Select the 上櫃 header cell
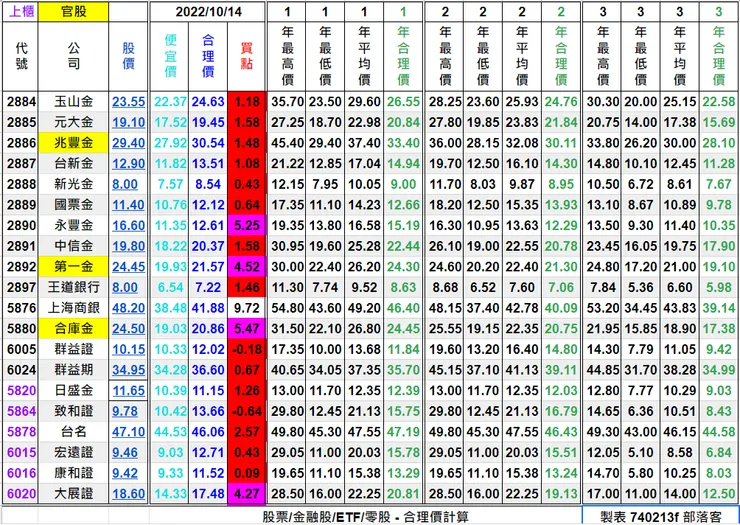This screenshot has height=525, width=740. 21,12
